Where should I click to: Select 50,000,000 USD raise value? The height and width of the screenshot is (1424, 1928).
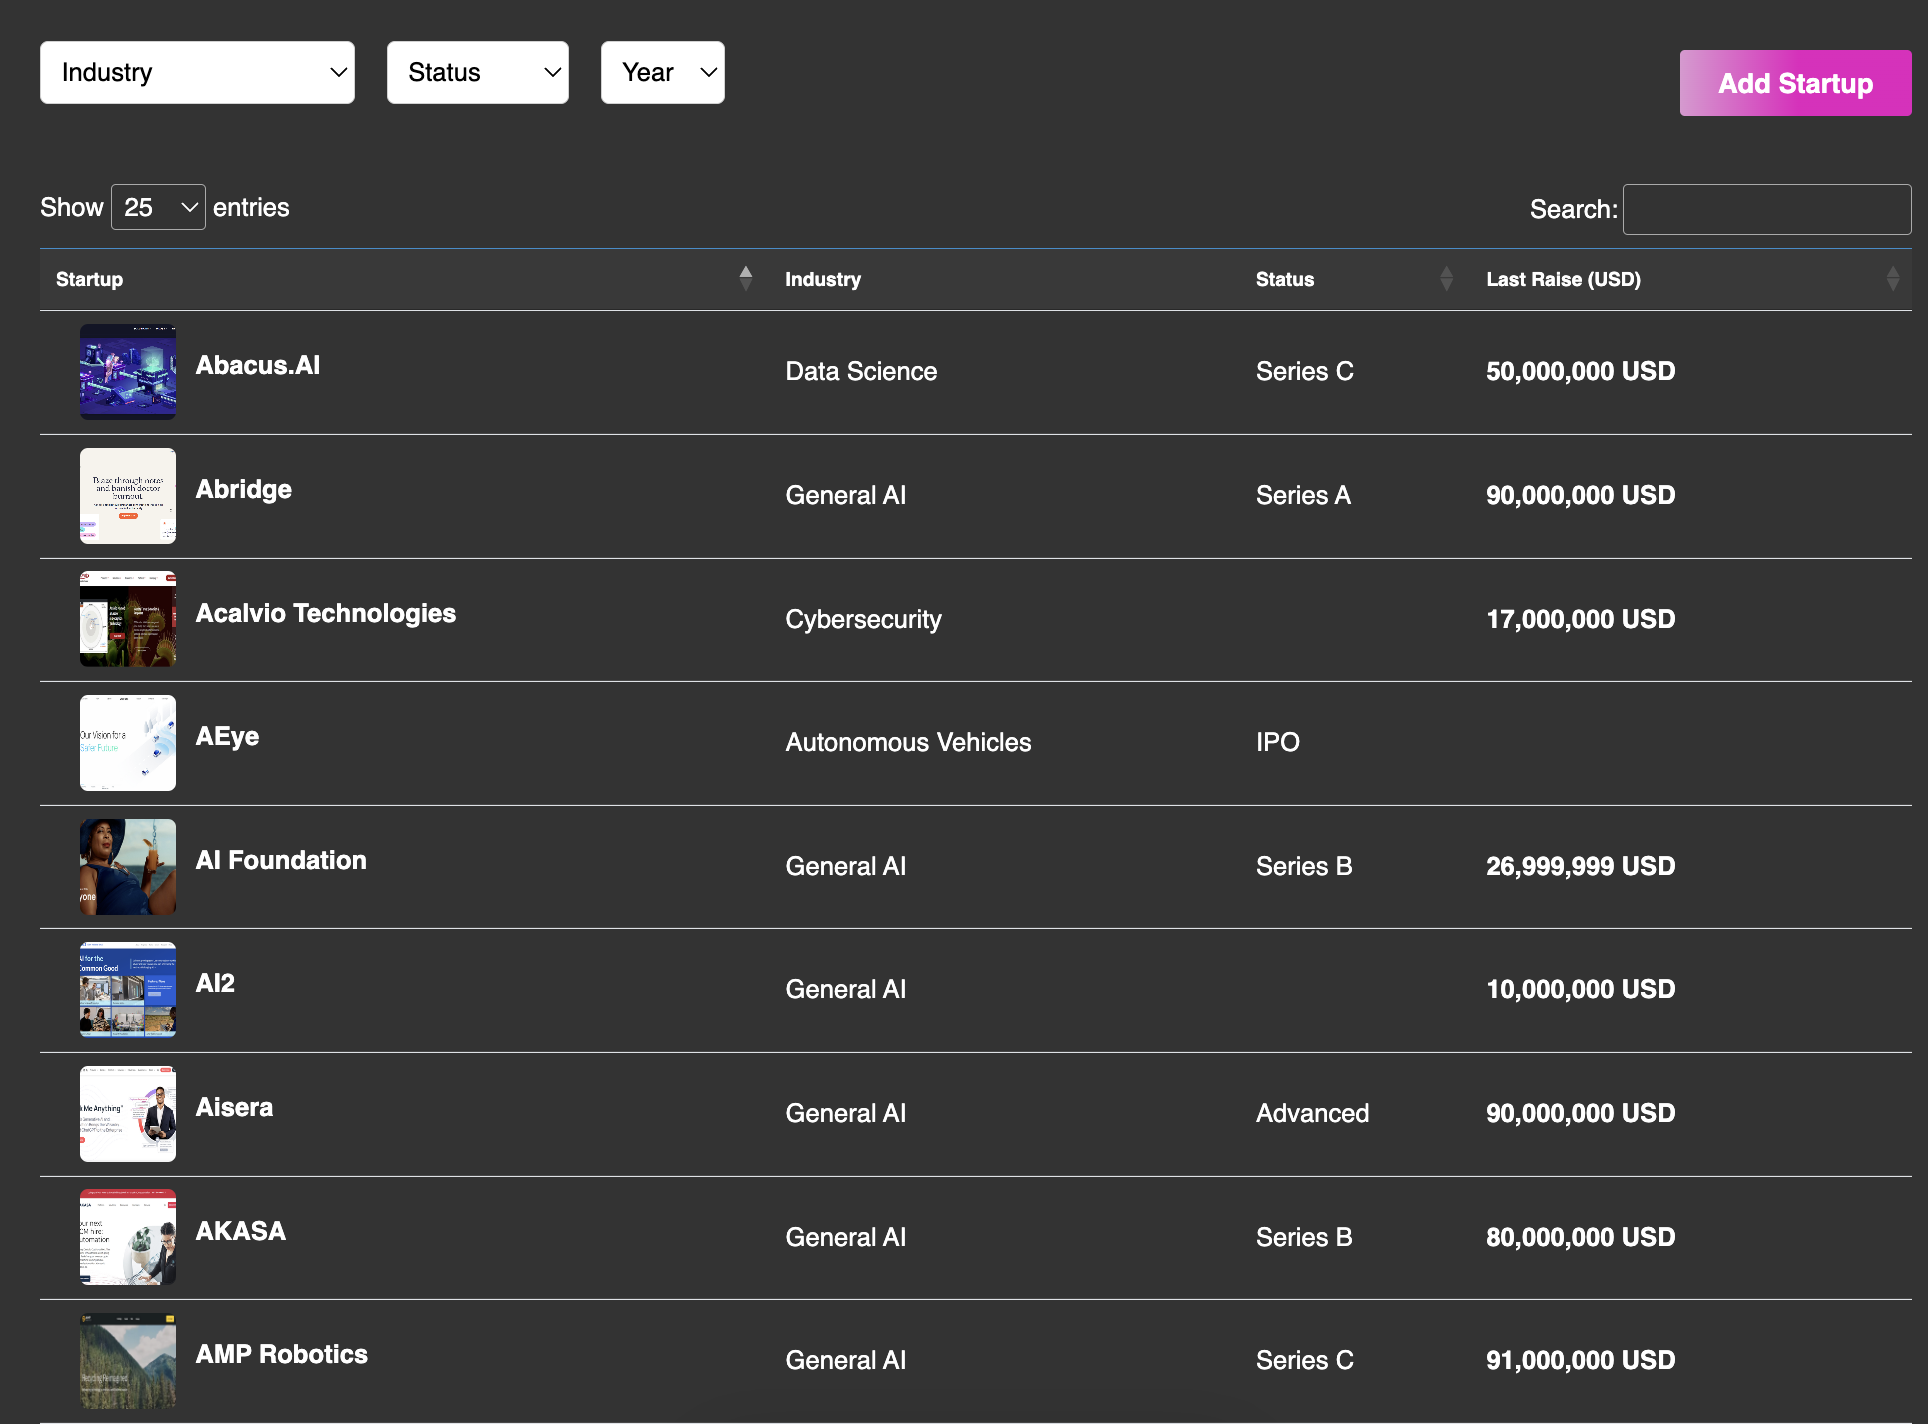(x=1581, y=371)
